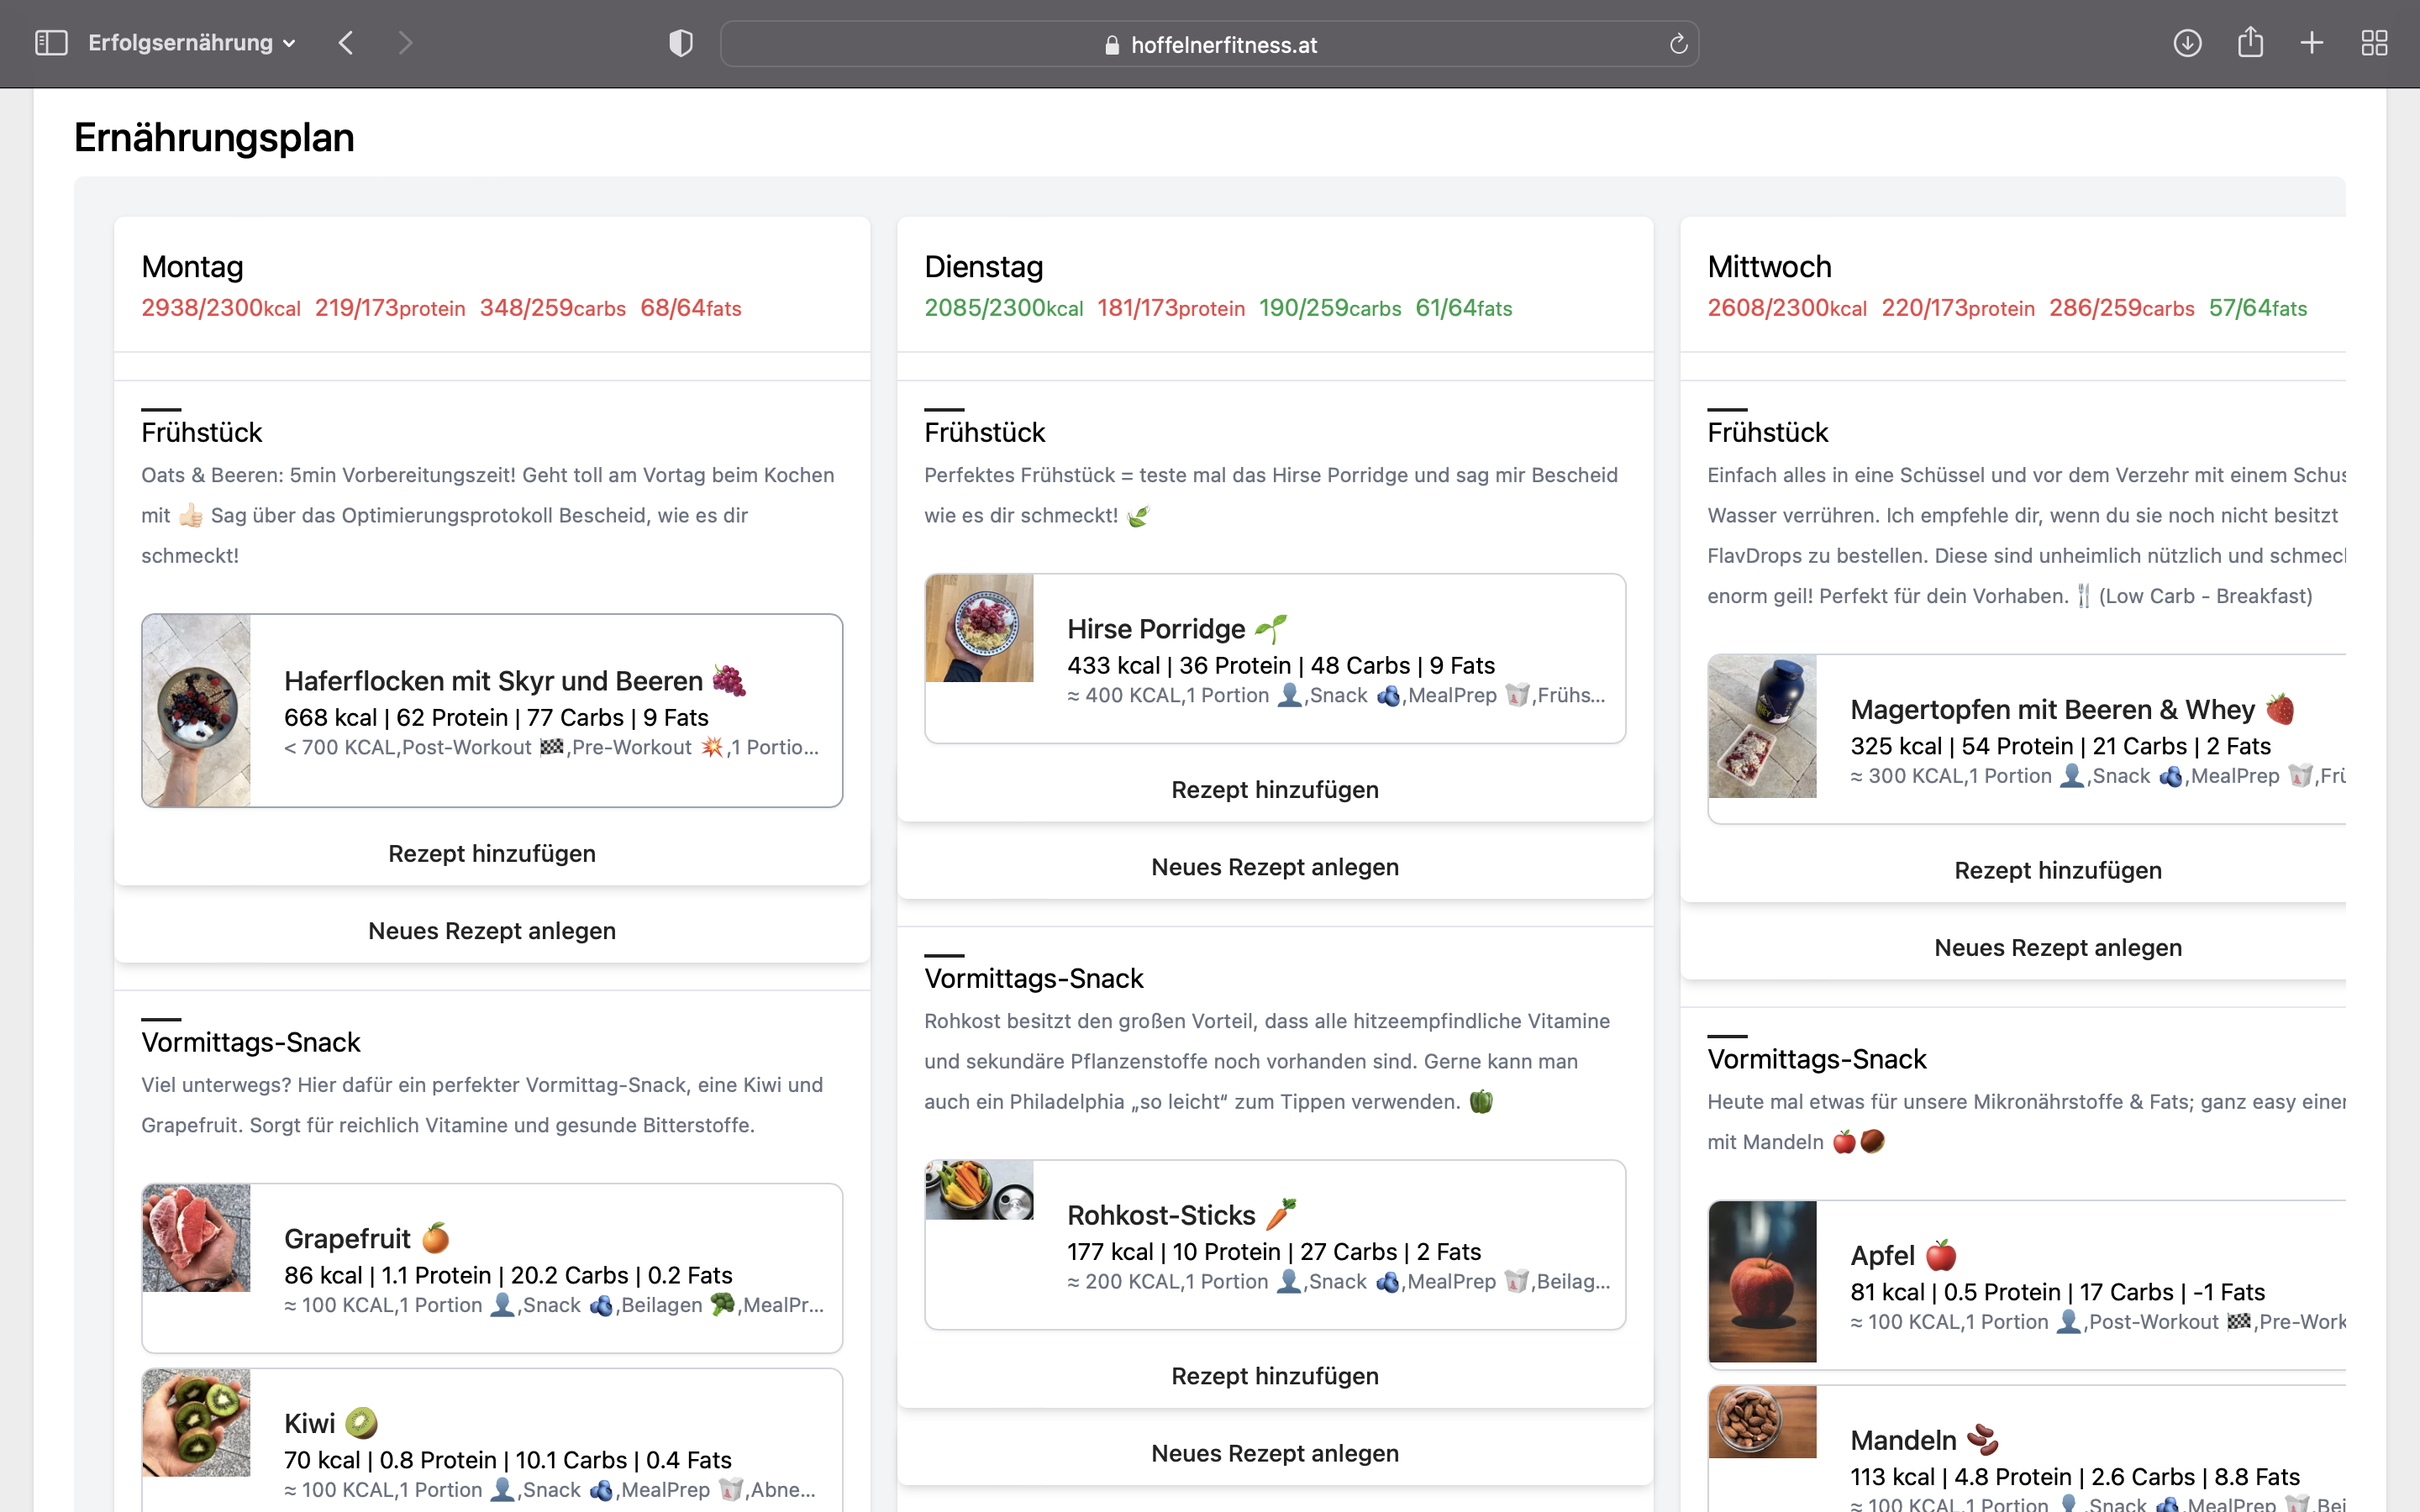Image resolution: width=2420 pixels, height=1512 pixels.
Task: Click Montag's 219/173protein value
Action: click(x=390, y=308)
